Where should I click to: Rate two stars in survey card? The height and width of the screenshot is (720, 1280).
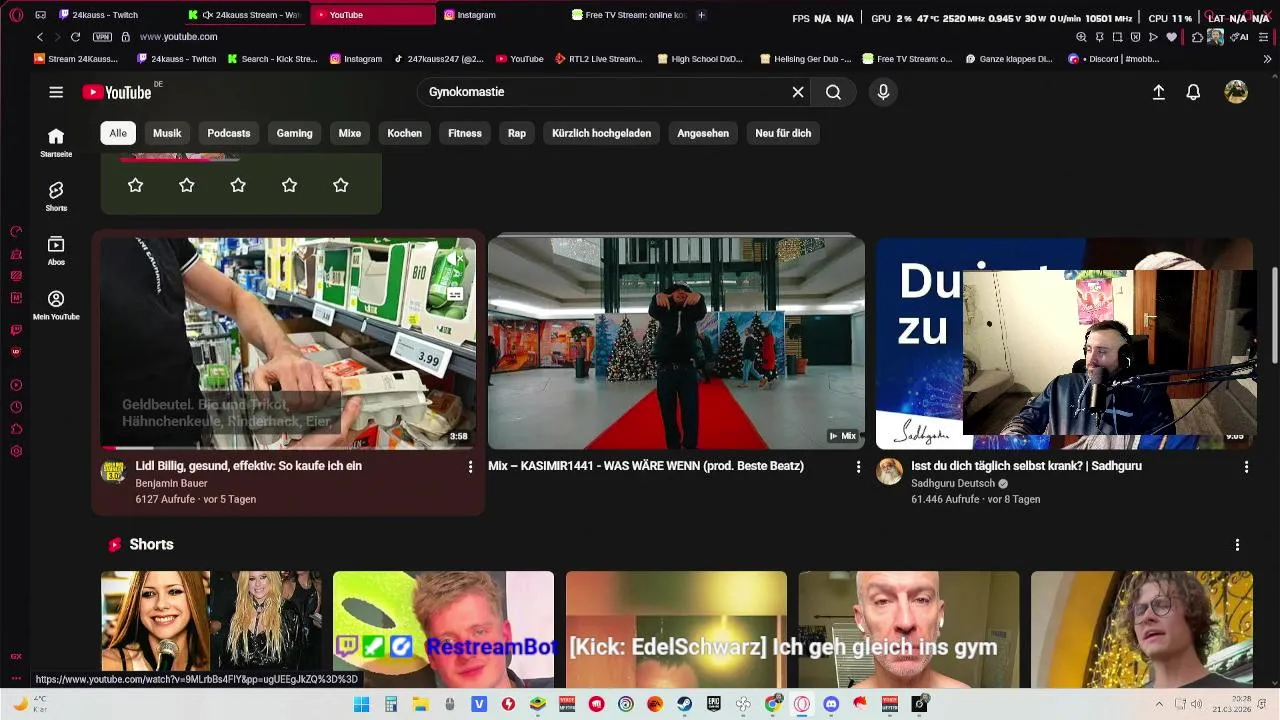(187, 185)
